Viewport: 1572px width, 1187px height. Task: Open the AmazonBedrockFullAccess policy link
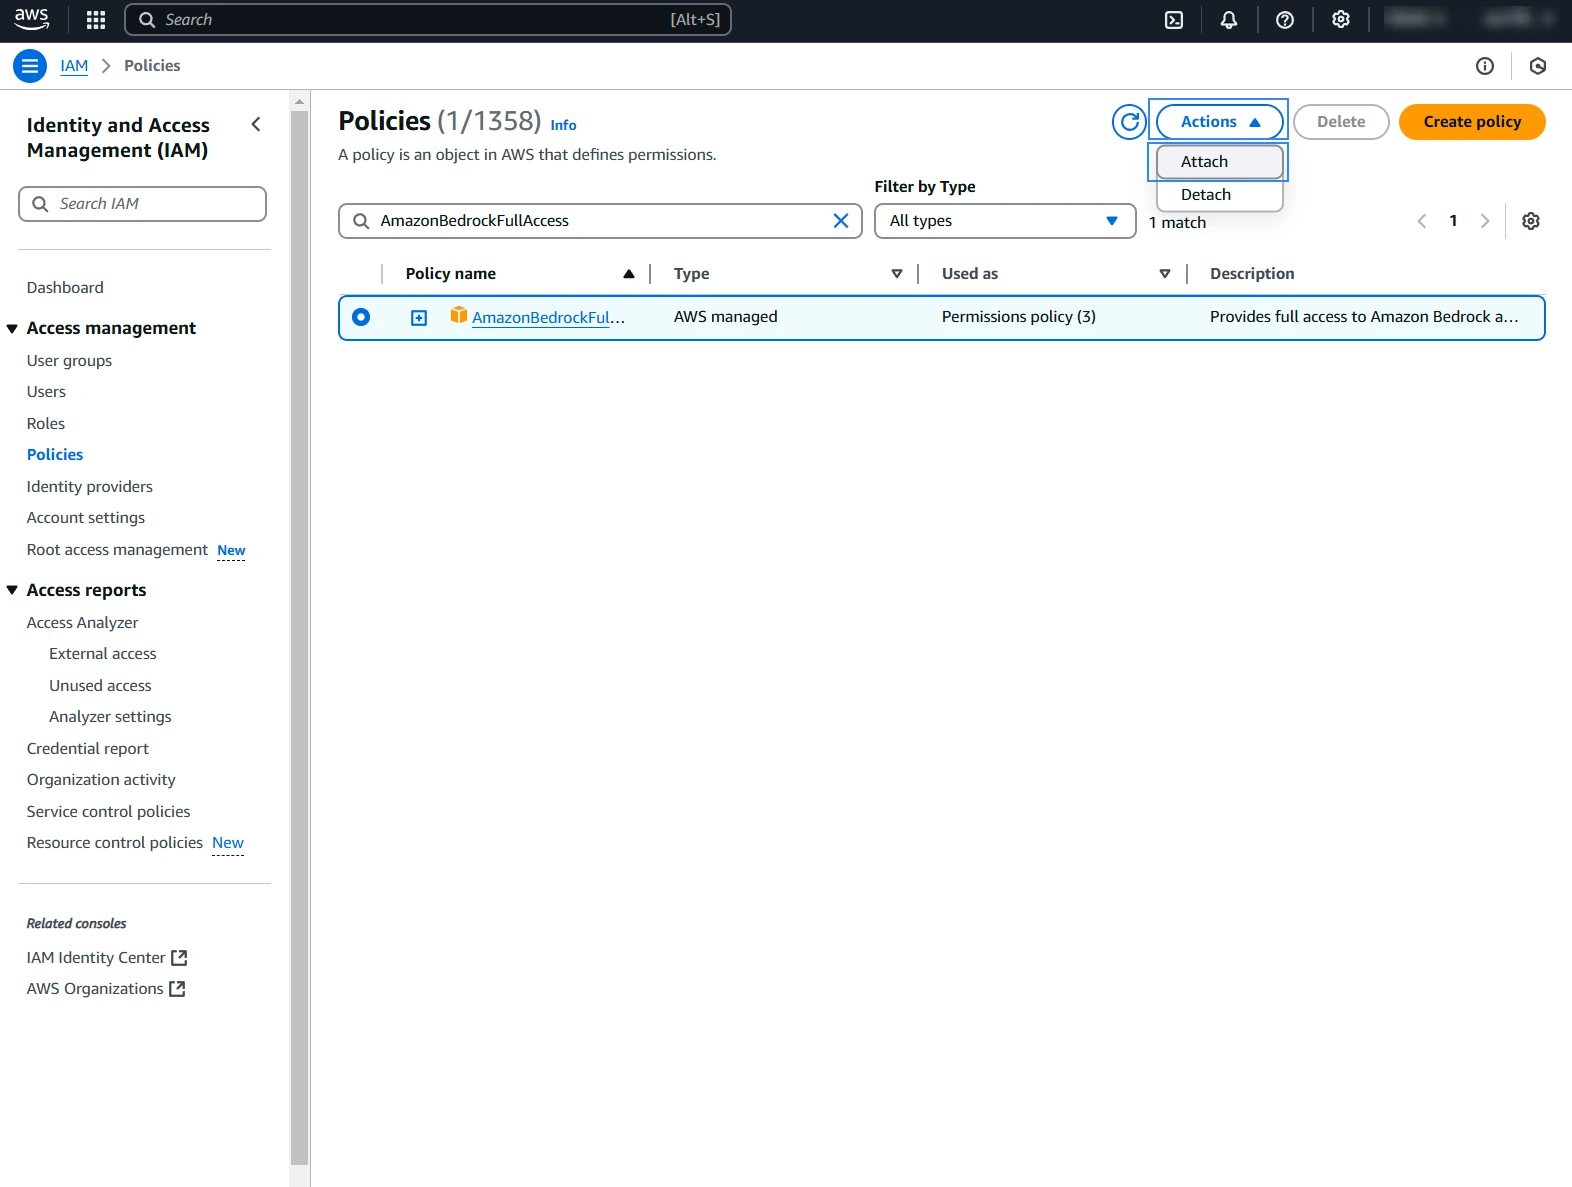(548, 318)
